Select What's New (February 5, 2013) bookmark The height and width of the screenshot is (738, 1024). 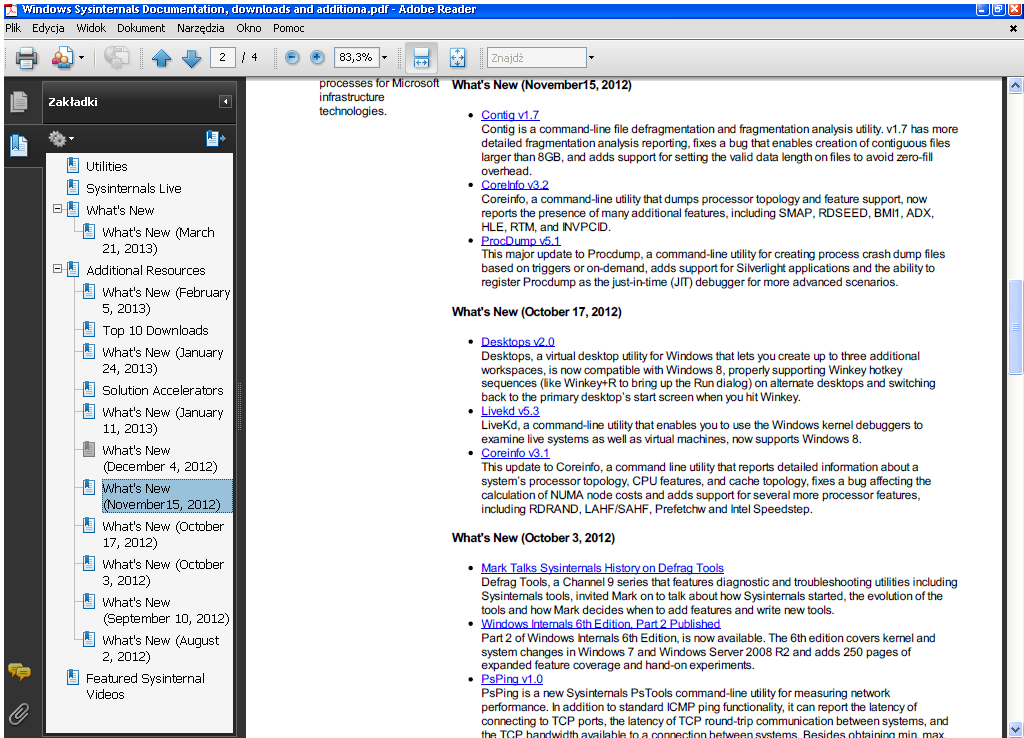[166, 300]
